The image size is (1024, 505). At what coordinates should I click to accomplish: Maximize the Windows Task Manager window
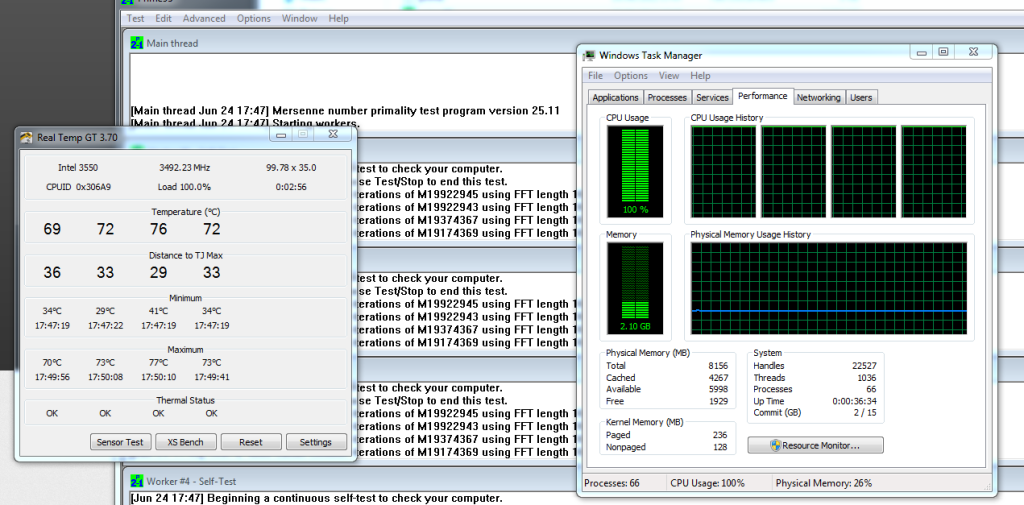(943, 52)
